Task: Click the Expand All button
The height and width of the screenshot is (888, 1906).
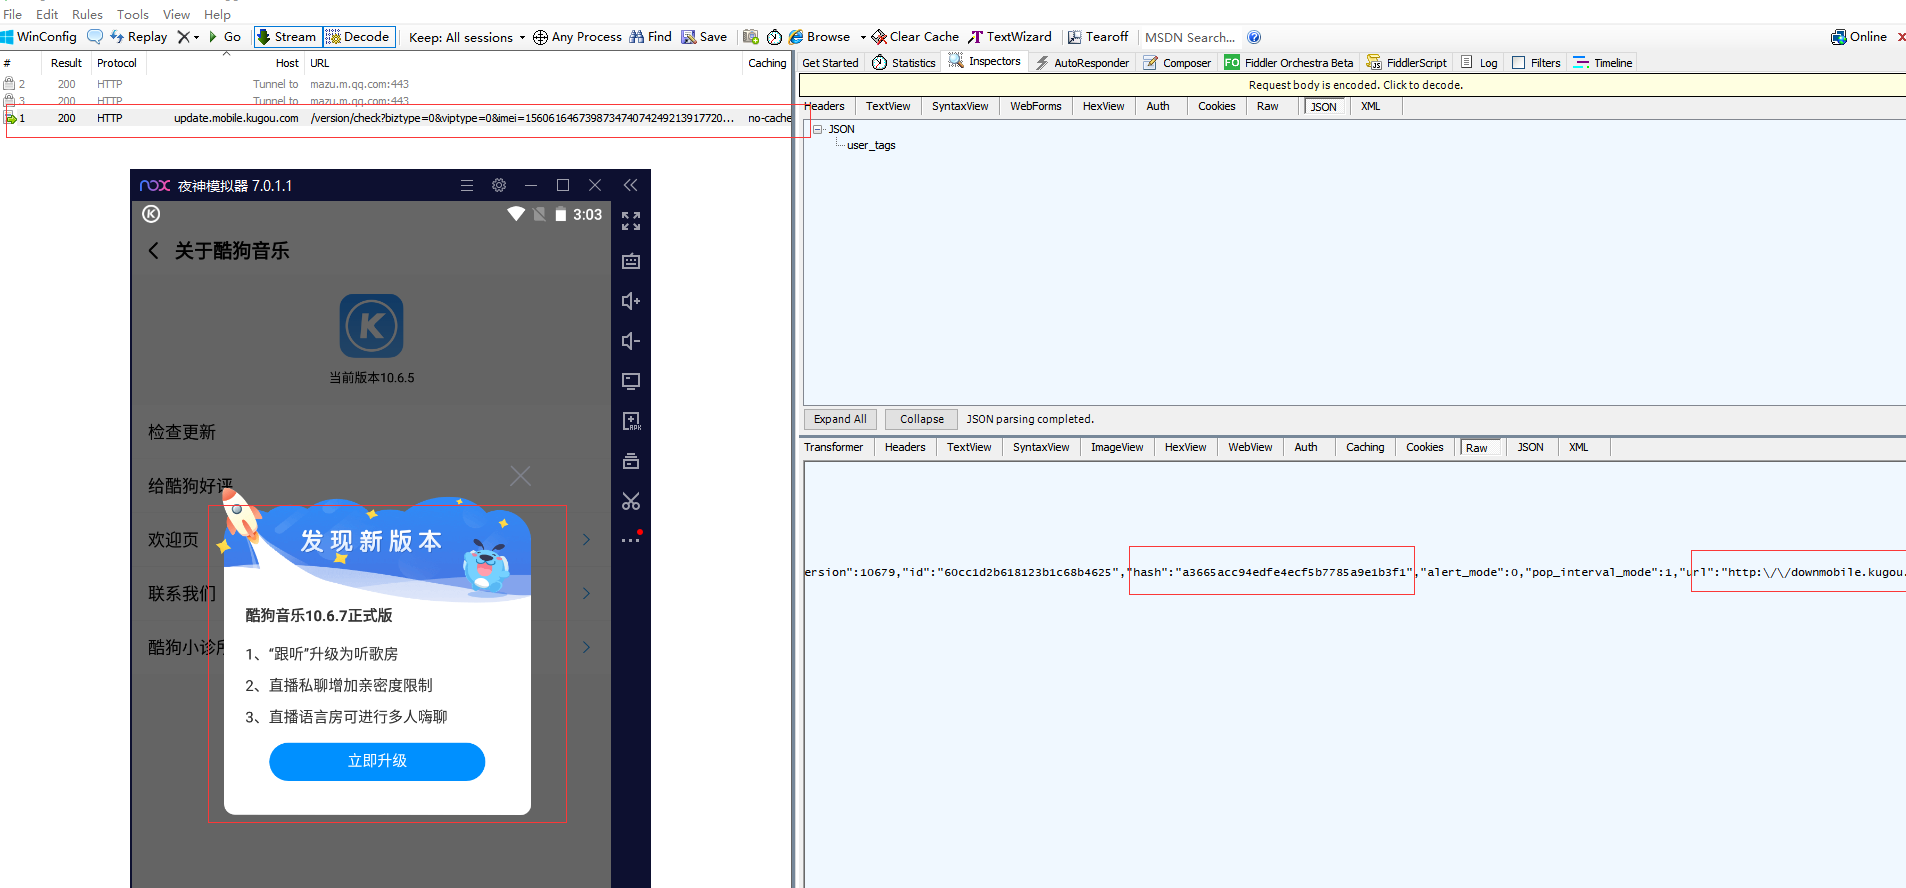Action: coord(840,419)
